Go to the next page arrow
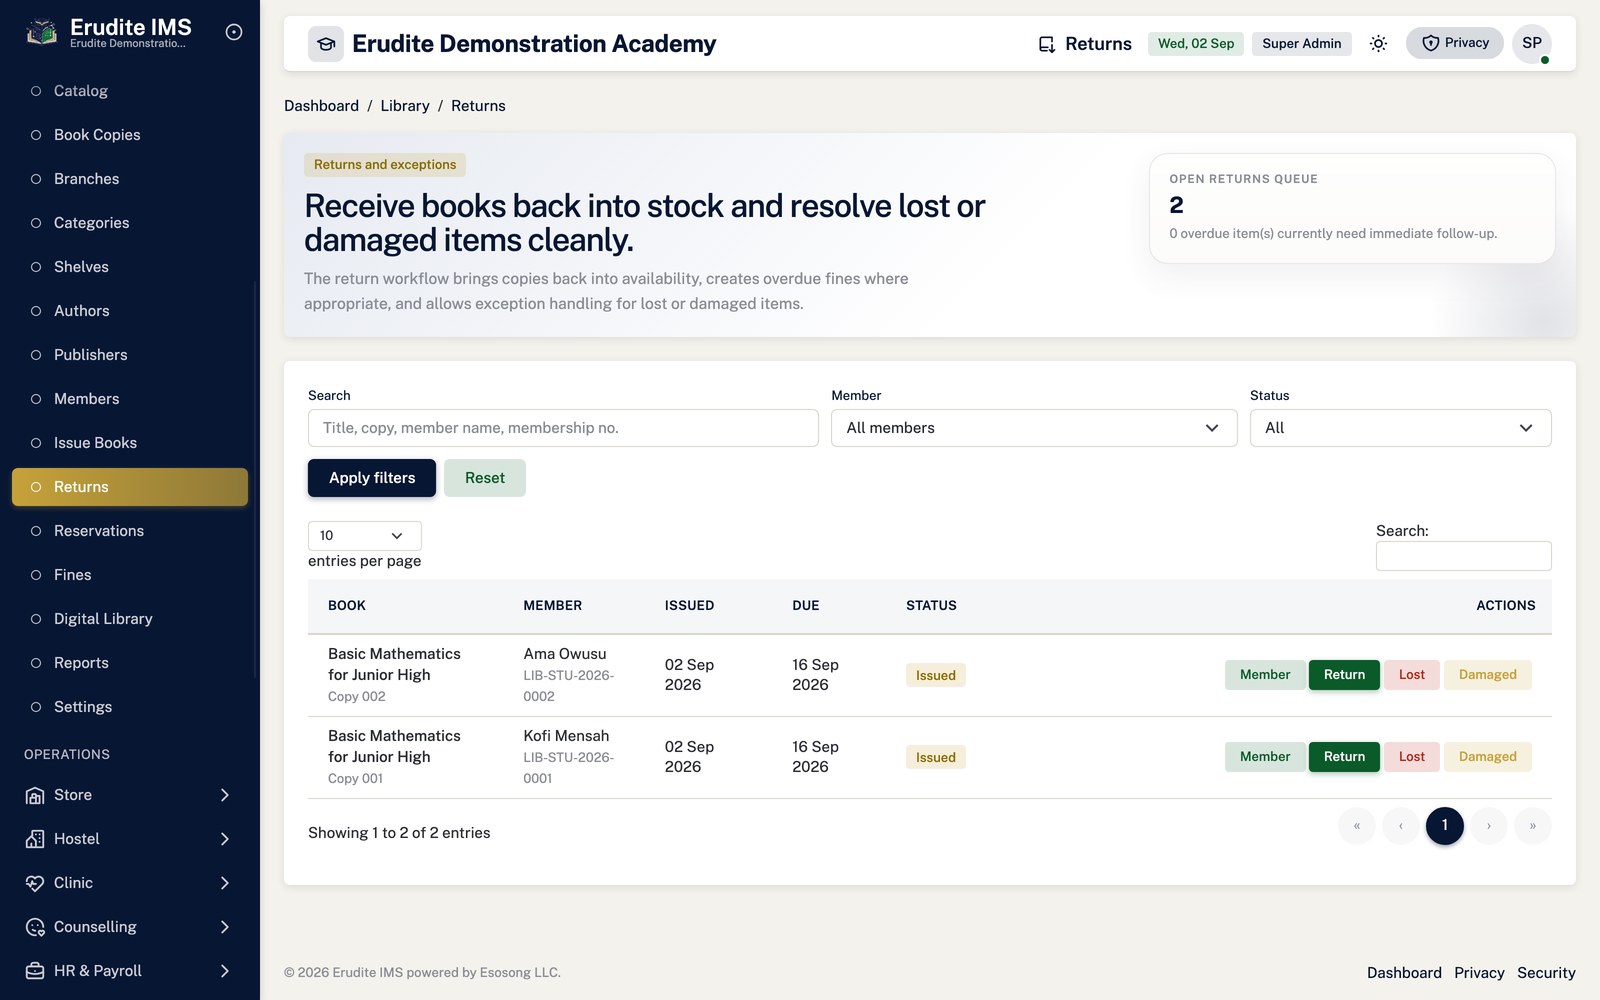Screen dimensions: 1600x1000 (1489, 826)
